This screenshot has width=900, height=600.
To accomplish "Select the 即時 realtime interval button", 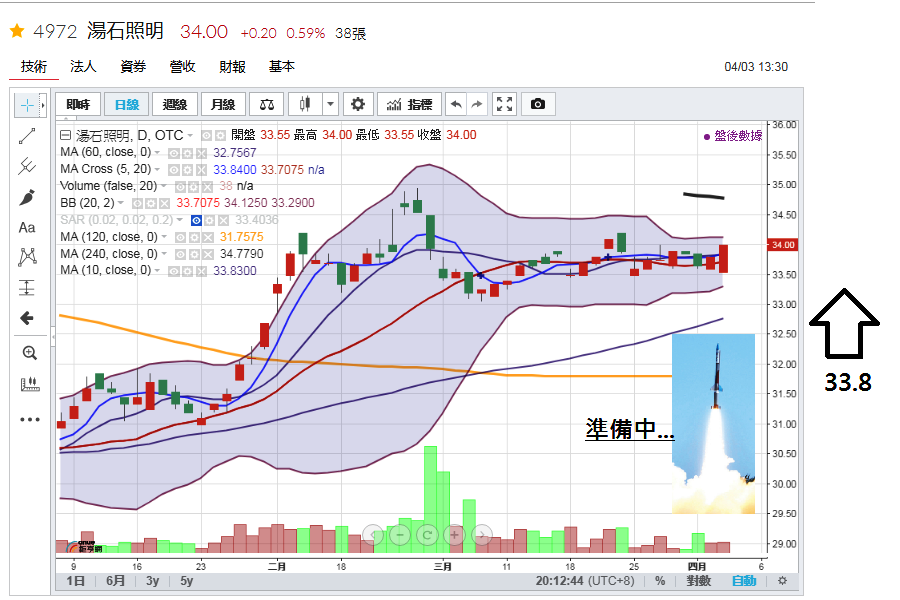I will point(78,104).
